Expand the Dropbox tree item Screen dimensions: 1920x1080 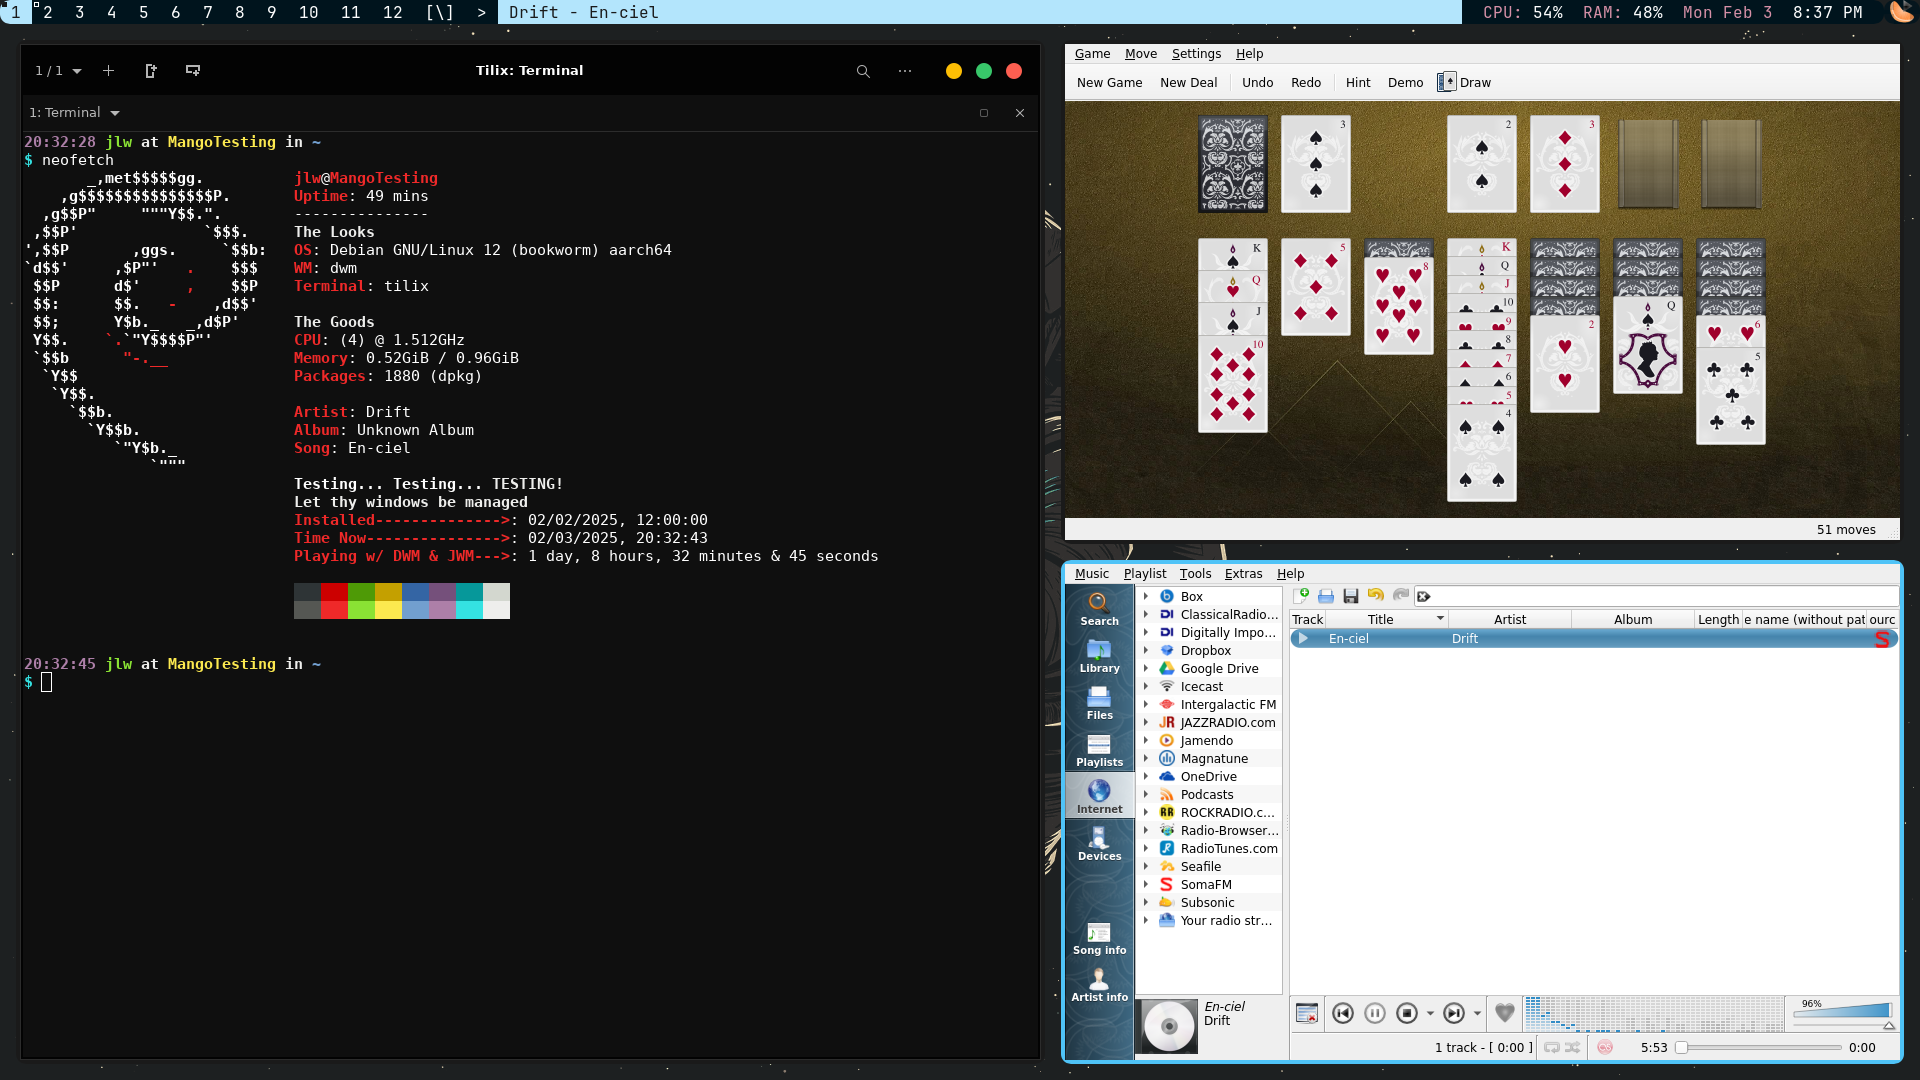point(1146,650)
